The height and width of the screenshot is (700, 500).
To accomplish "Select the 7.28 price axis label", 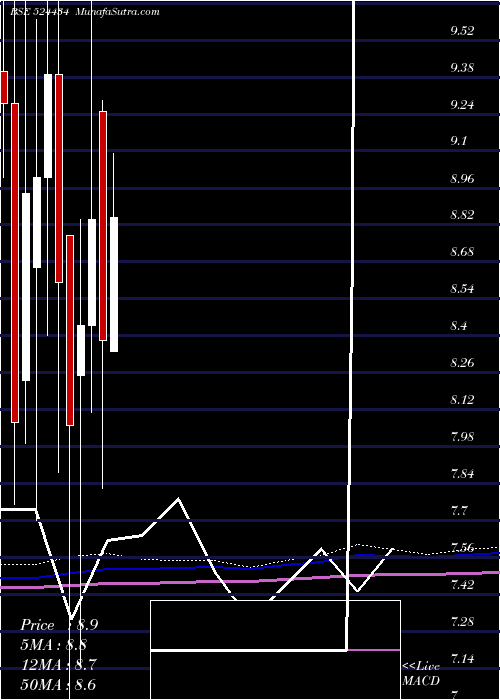I will coord(462,621).
